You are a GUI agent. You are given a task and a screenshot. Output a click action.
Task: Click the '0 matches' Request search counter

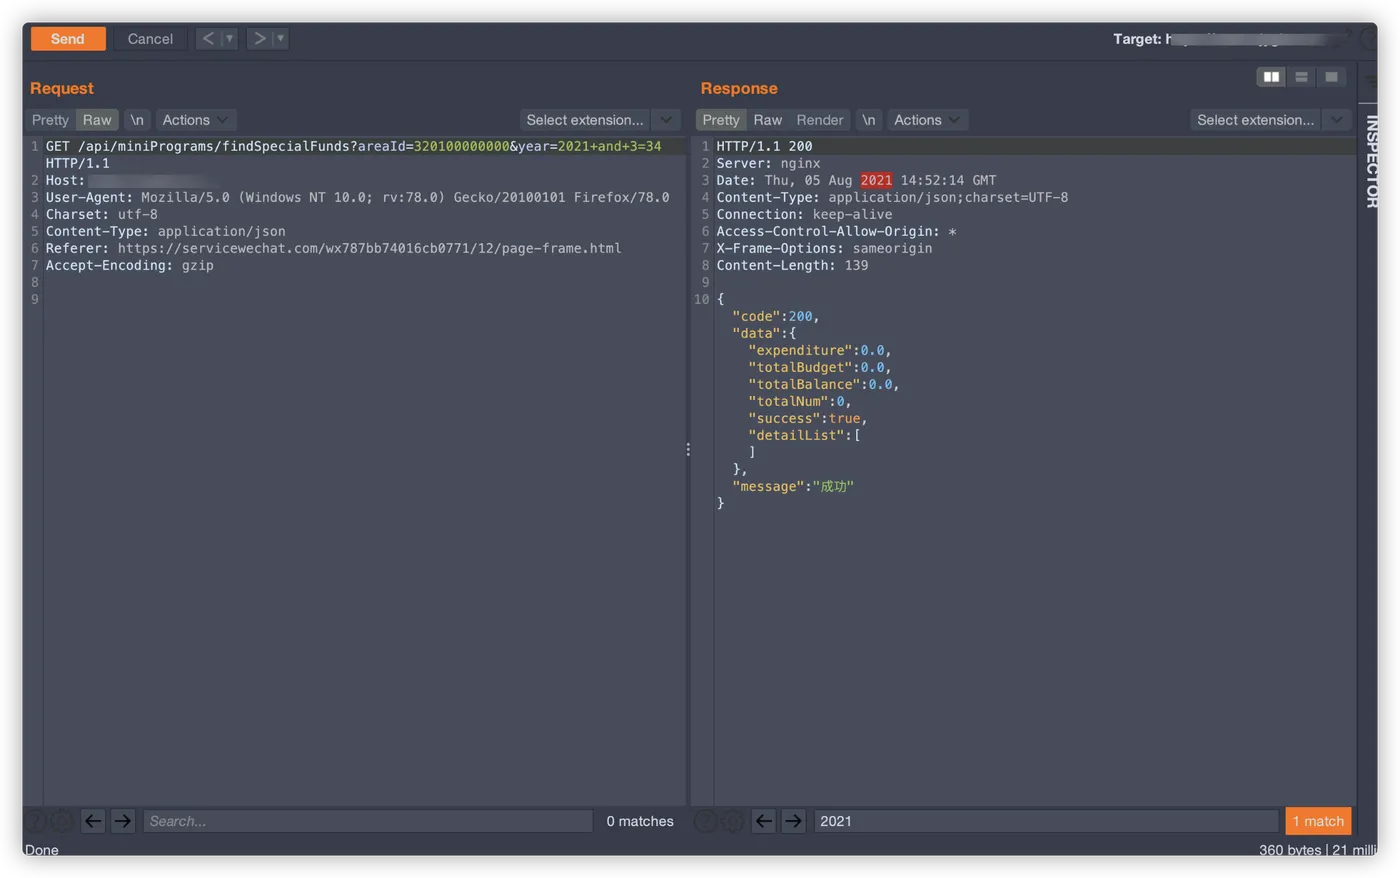pyautogui.click(x=640, y=821)
